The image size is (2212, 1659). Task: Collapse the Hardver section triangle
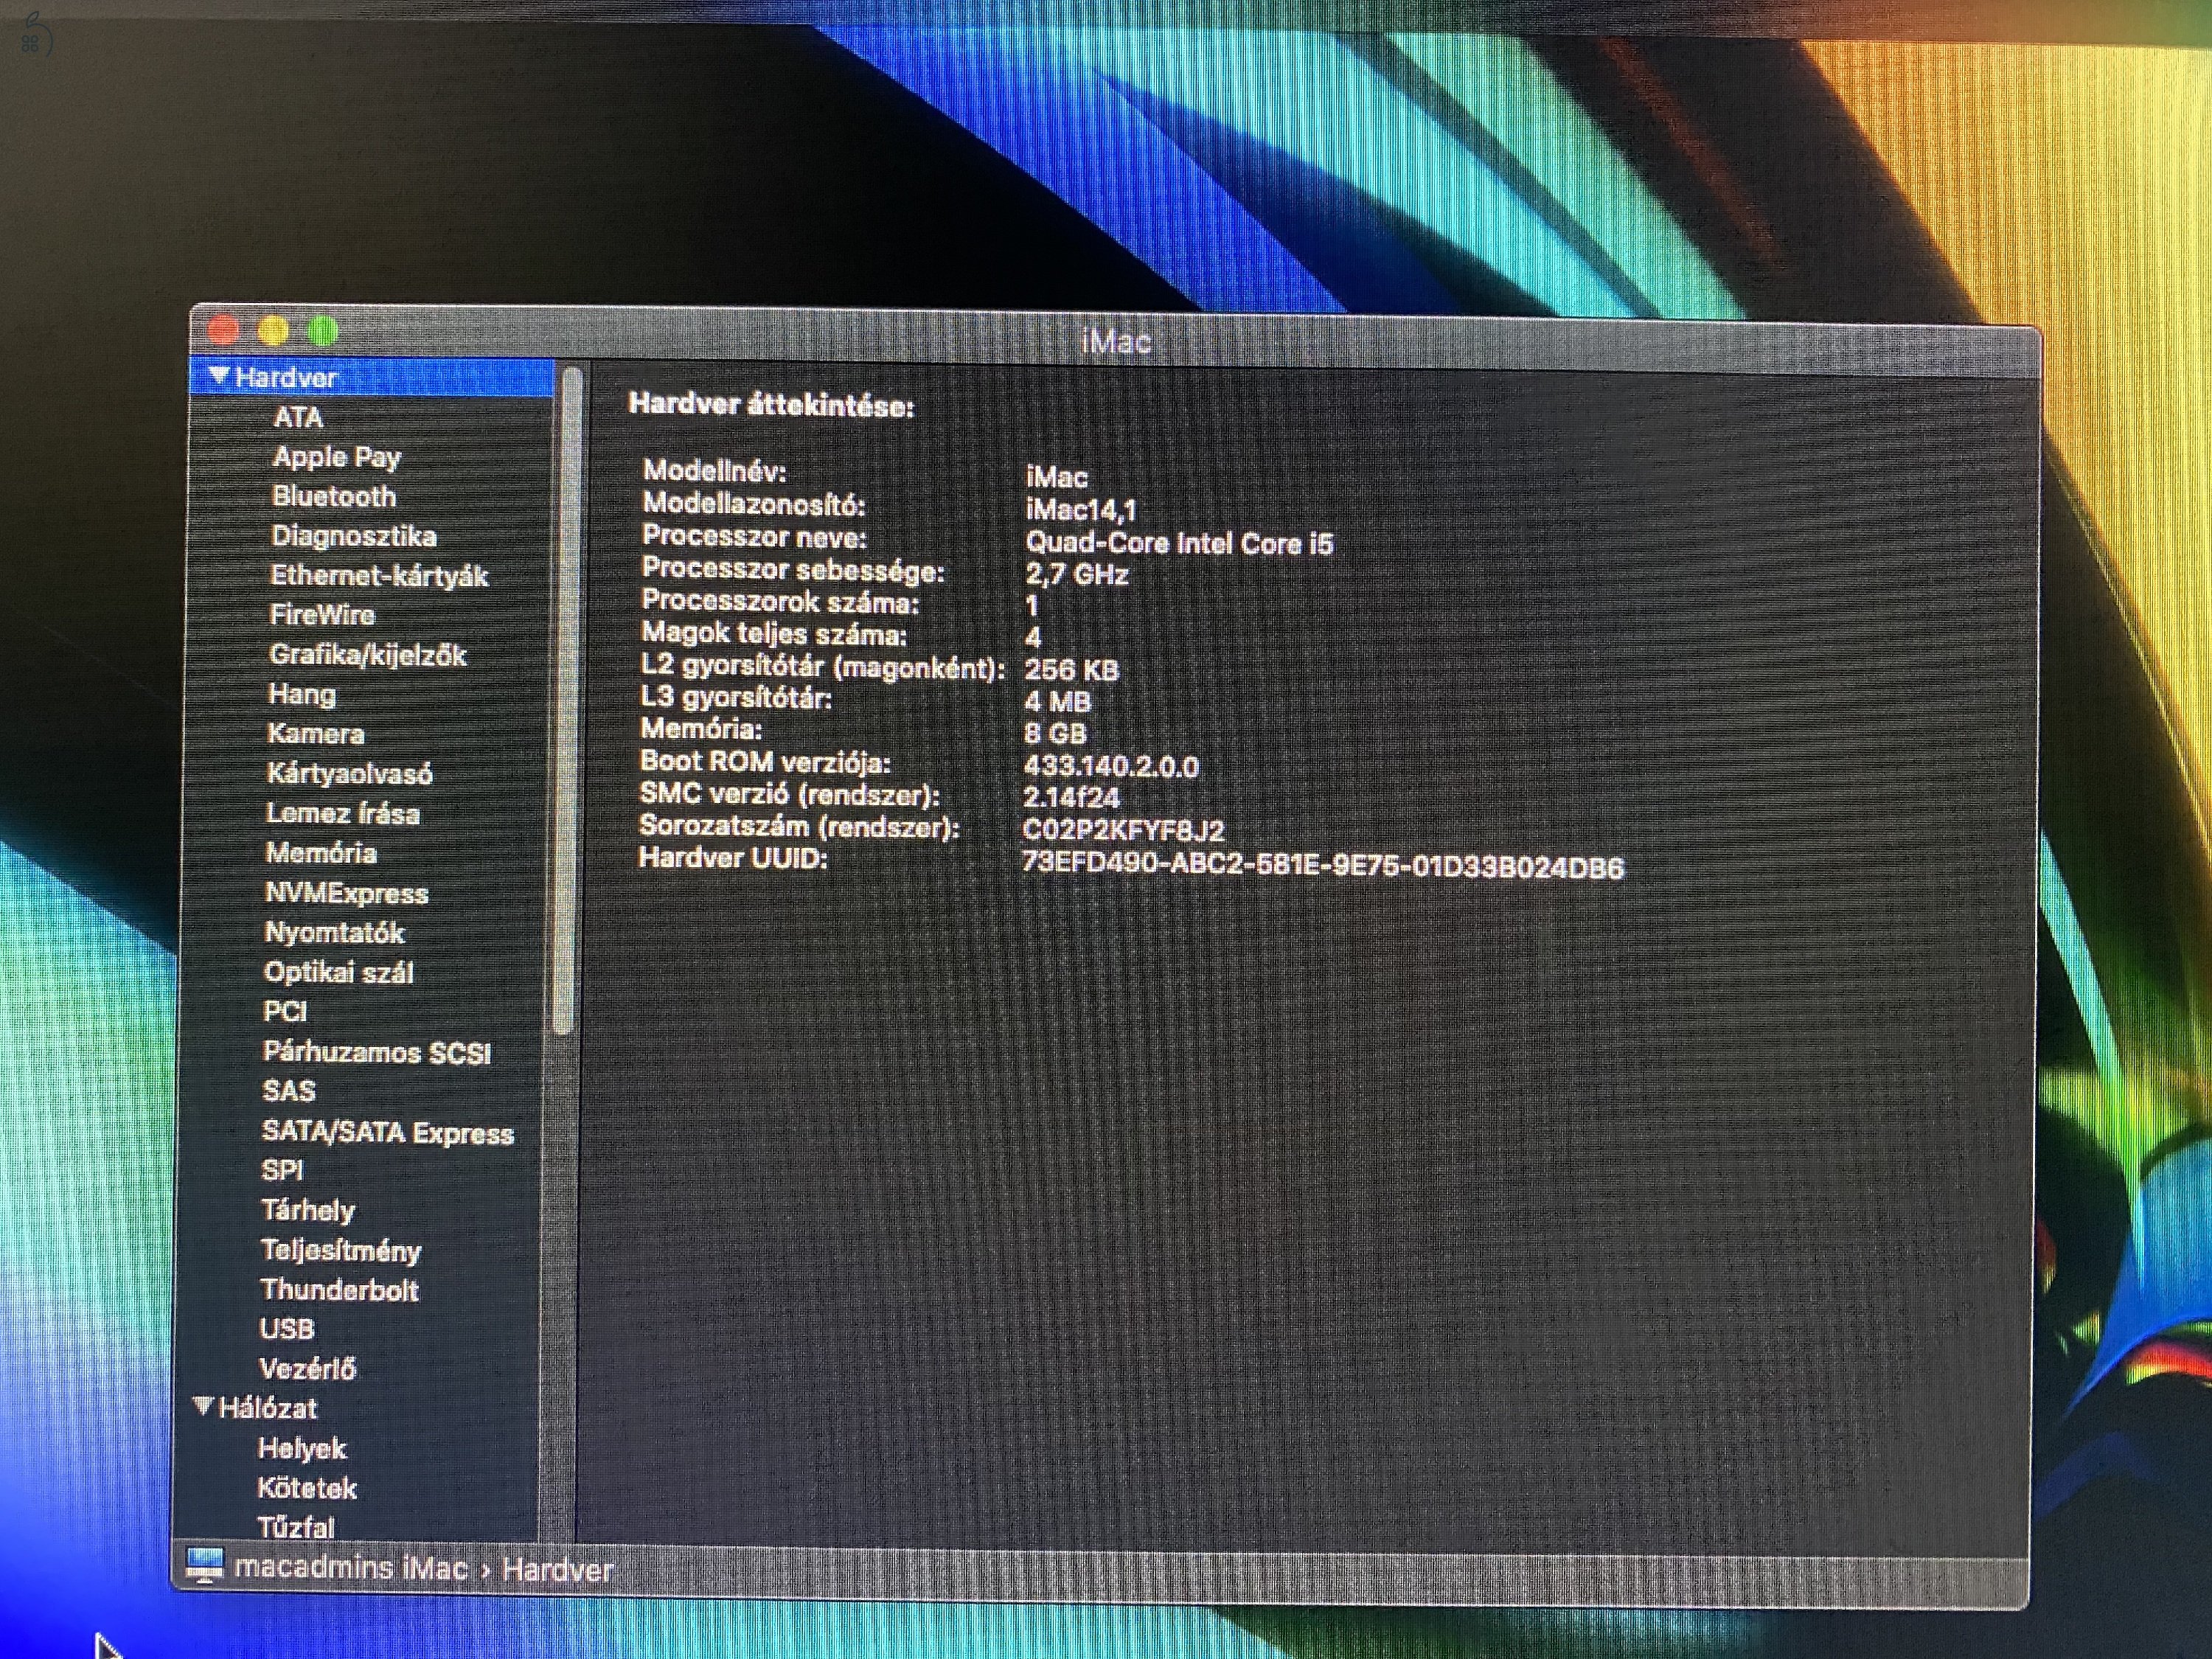[219, 375]
